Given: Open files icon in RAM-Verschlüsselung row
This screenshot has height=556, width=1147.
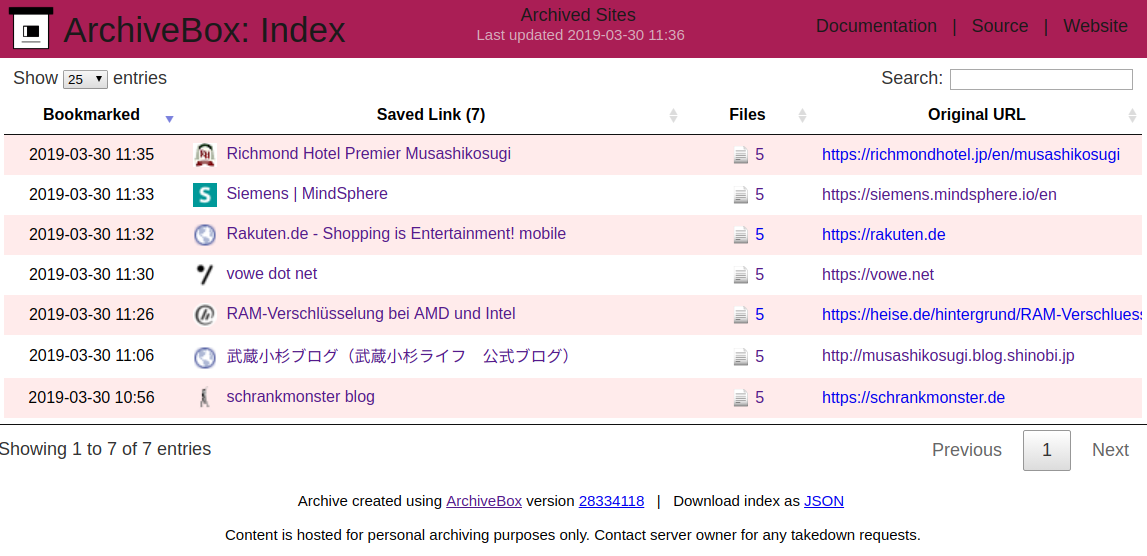Looking at the screenshot, I should click(x=741, y=315).
